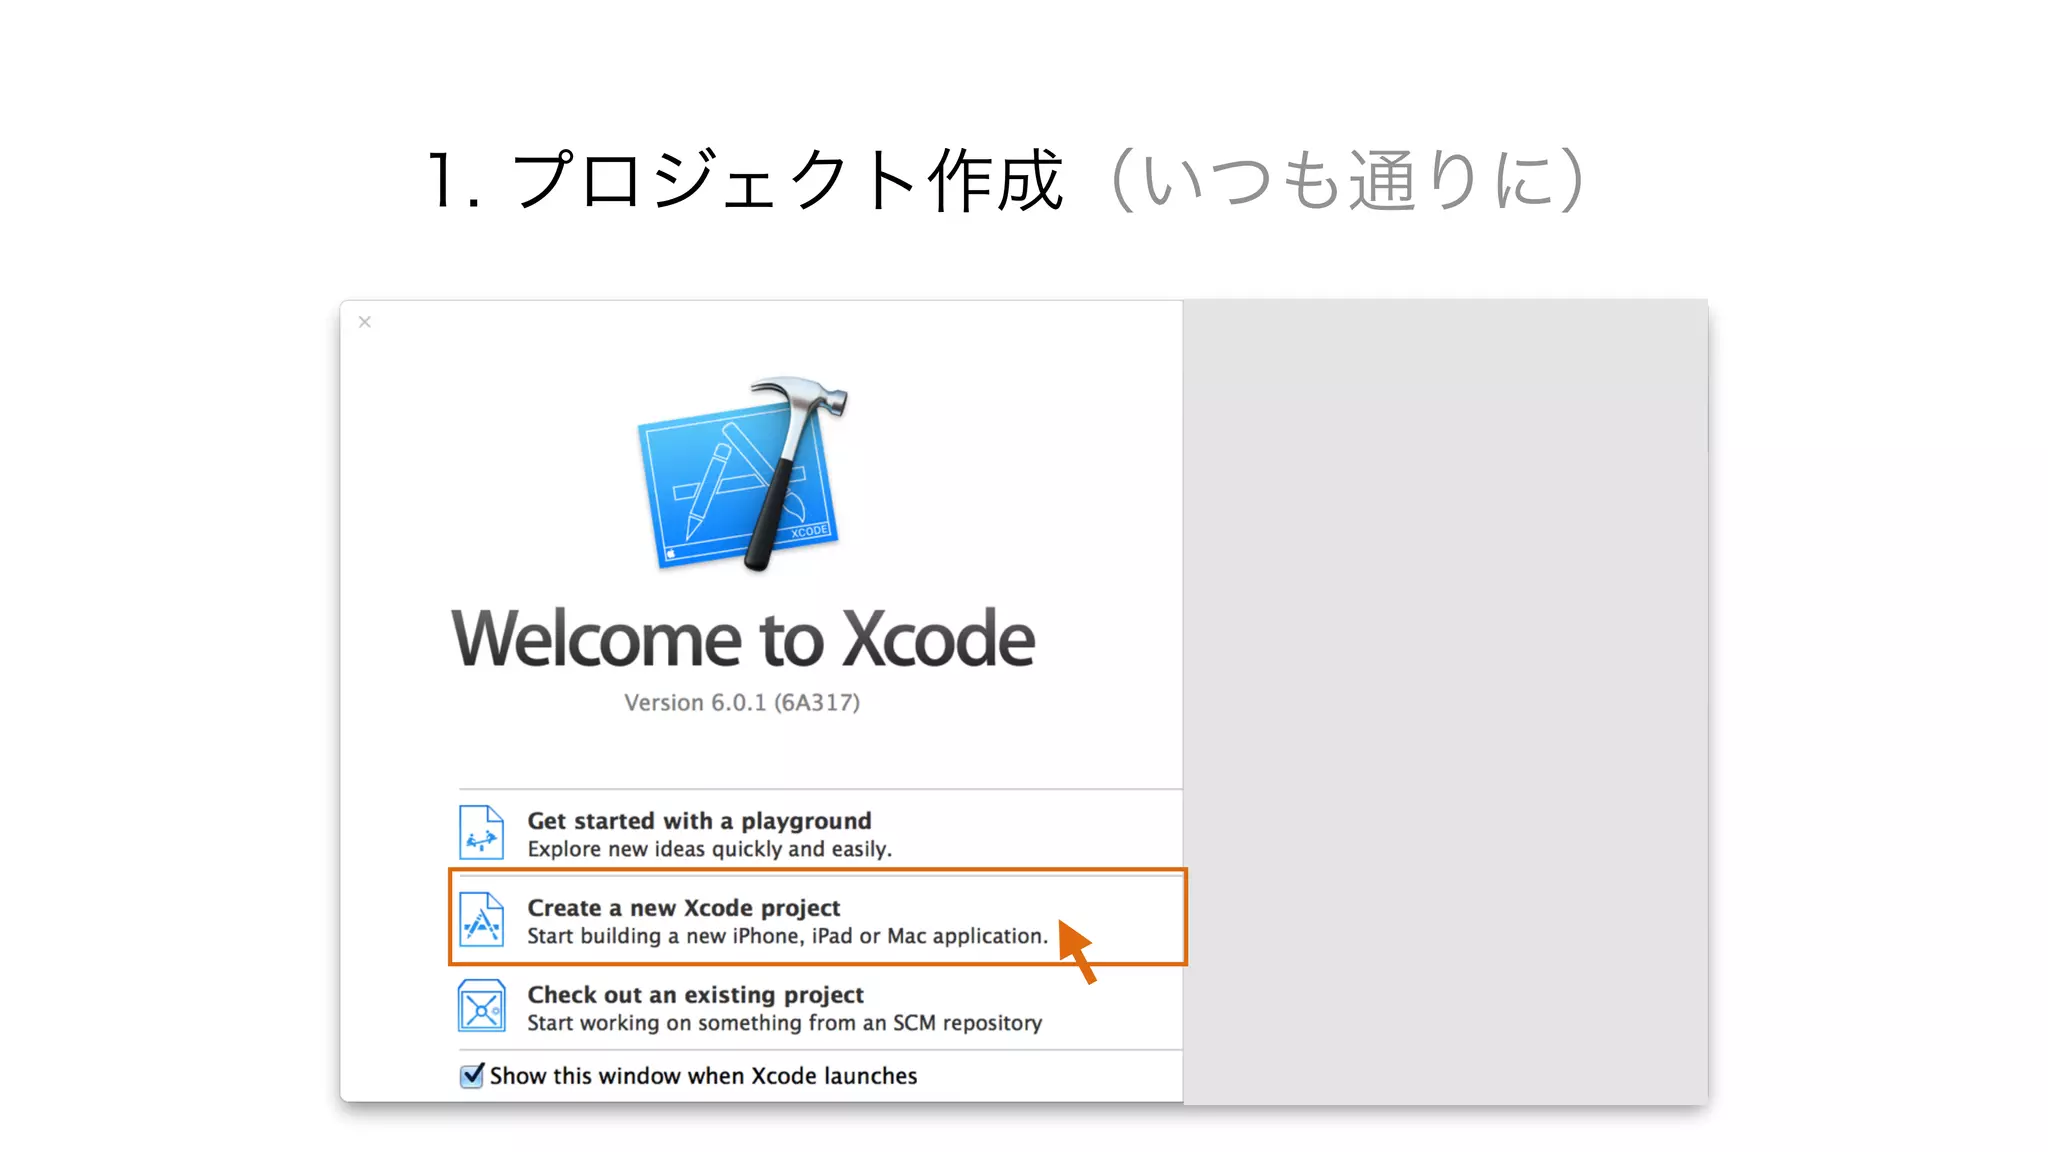
Task: Select 'Get started with a playground'
Action: (699, 821)
